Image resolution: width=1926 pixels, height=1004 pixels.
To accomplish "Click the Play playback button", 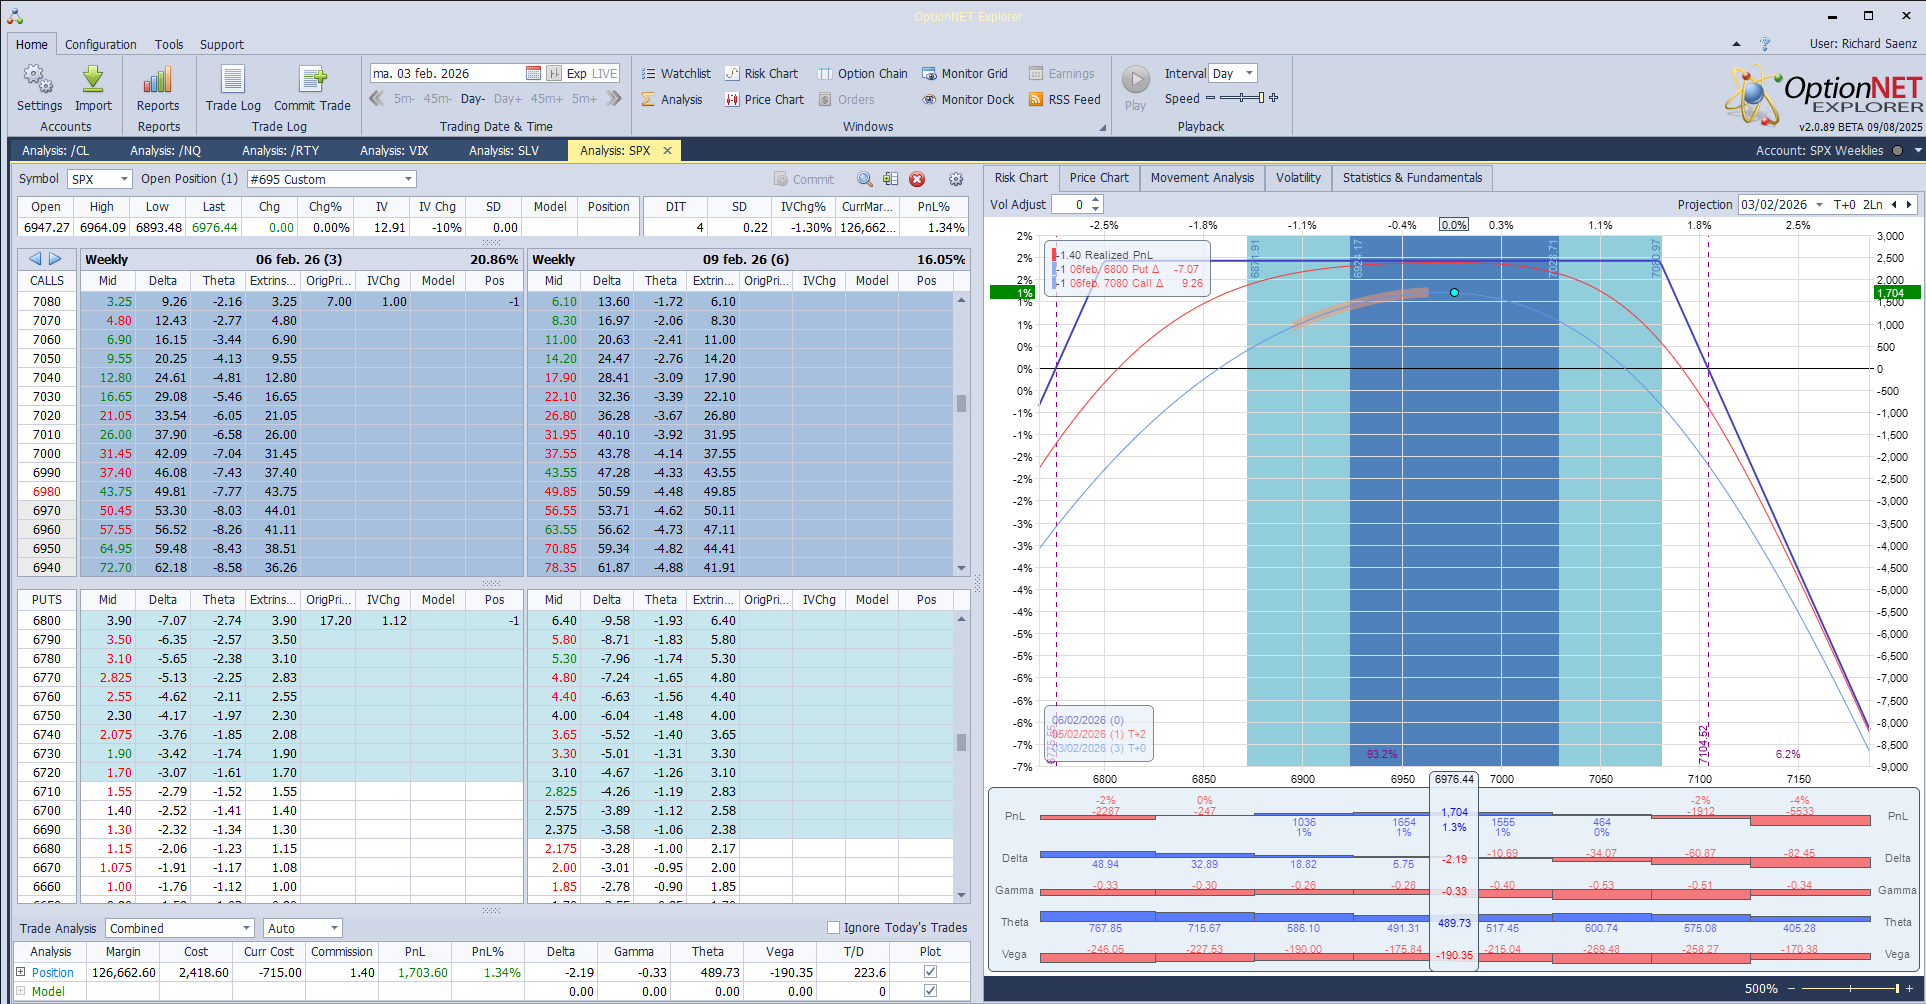I will click(1135, 80).
